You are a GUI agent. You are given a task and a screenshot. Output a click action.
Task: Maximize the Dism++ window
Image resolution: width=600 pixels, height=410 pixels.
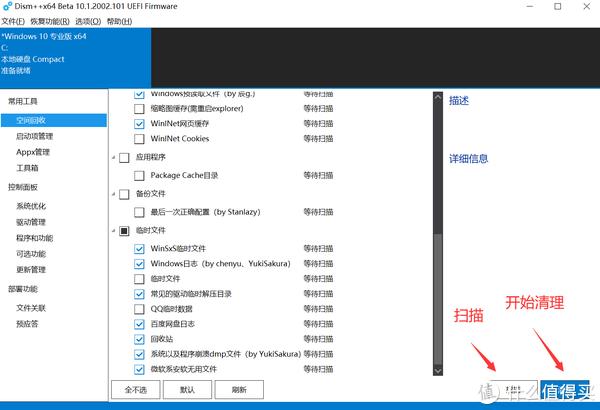click(558, 7)
